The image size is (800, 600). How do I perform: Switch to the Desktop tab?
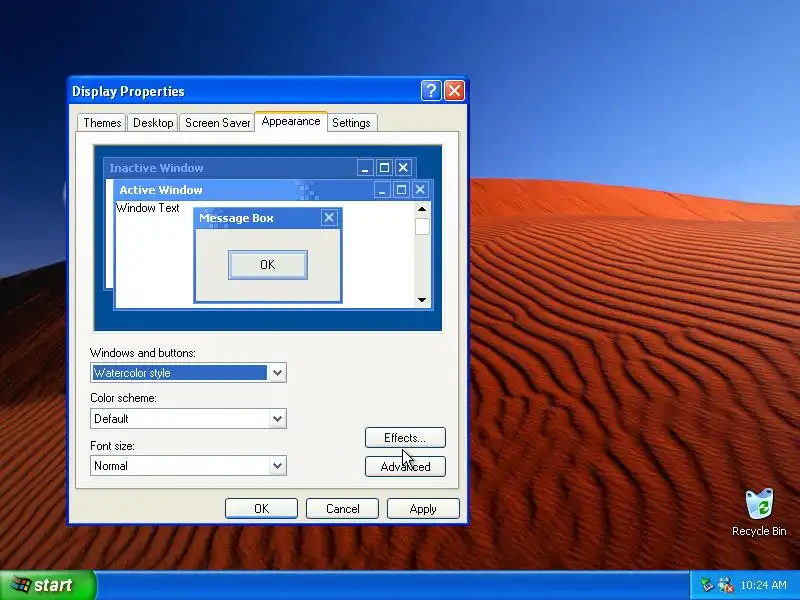click(x=153, y=123)
